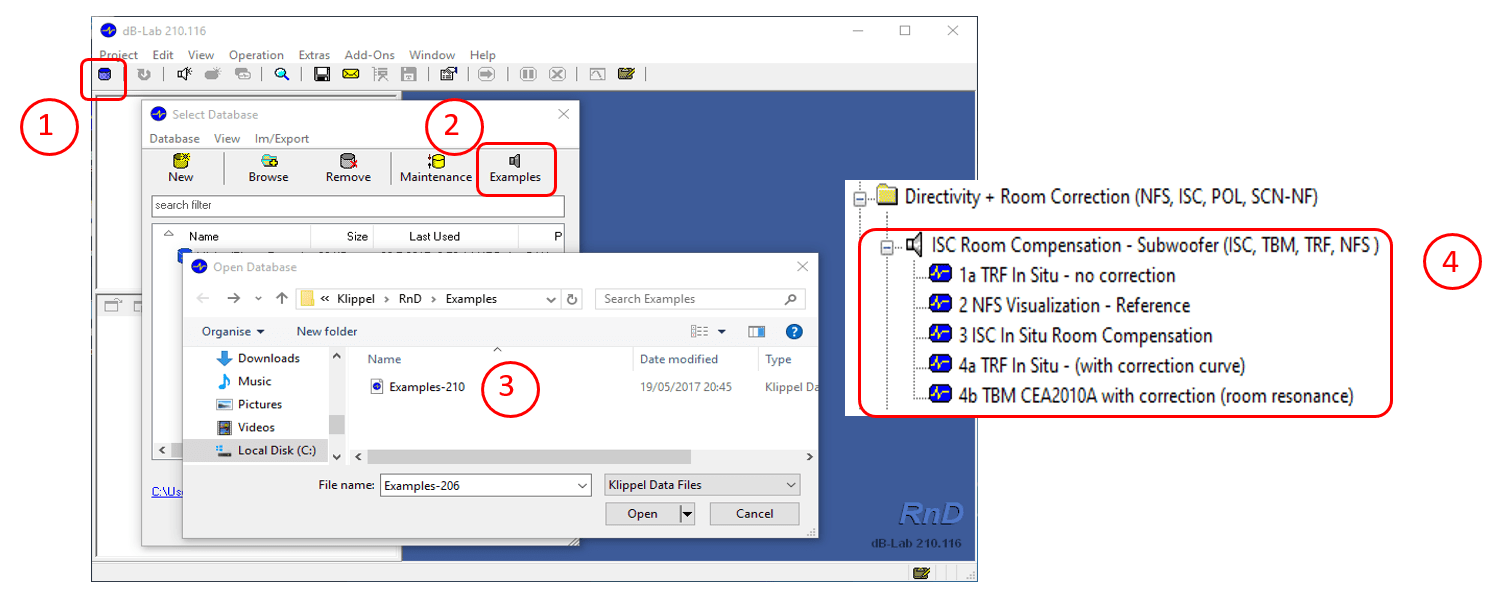This screenshot has height=602, width=1494.
Task: Click the Cancel button
Action: pos(755,514)
